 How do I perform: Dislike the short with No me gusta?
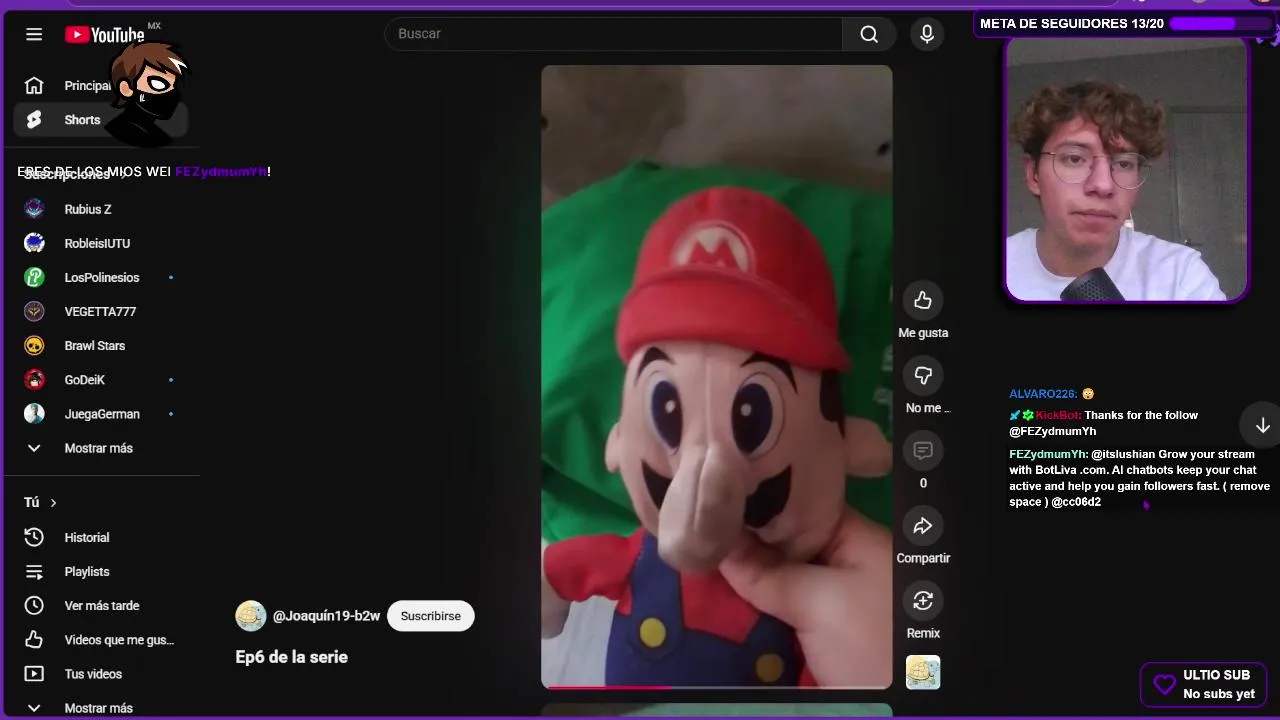click(923, 375)
